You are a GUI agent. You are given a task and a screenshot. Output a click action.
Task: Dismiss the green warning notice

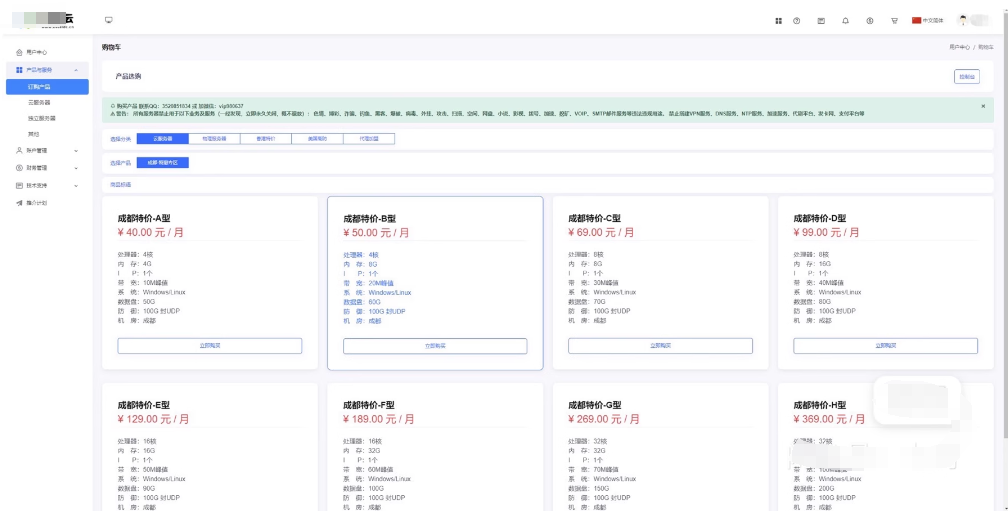click(983, 105)
